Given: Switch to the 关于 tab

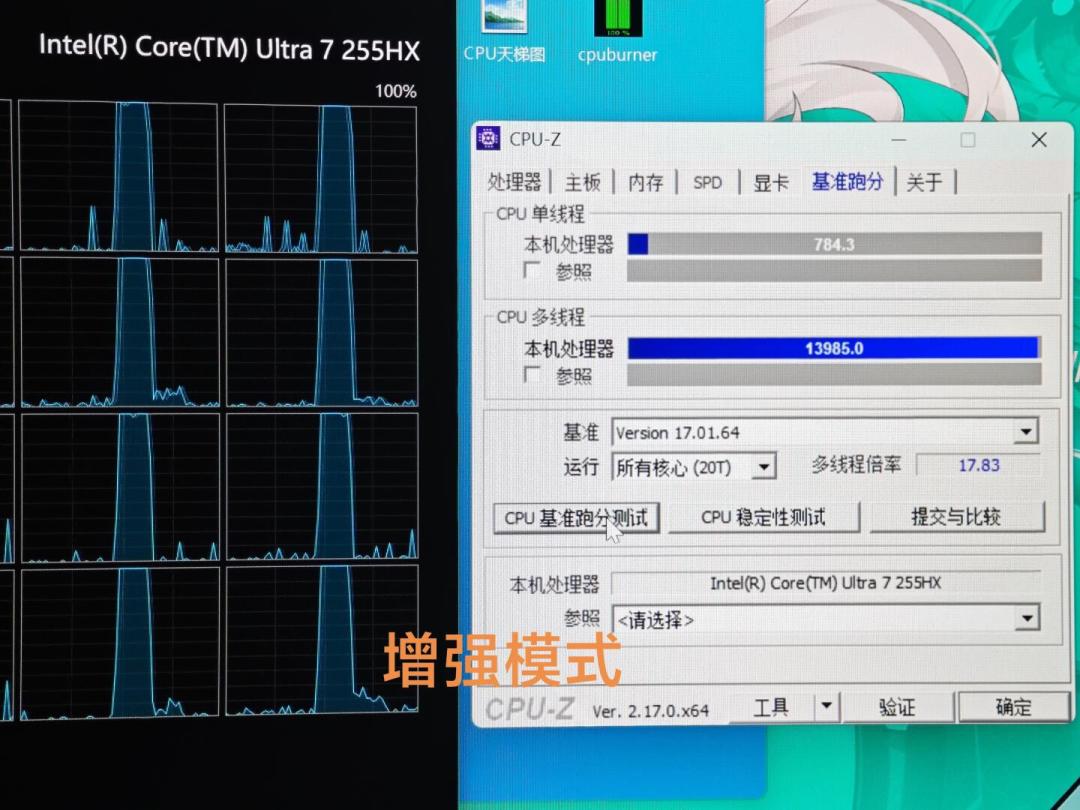Looking at the screenshot, I should (x=924, y=183).
